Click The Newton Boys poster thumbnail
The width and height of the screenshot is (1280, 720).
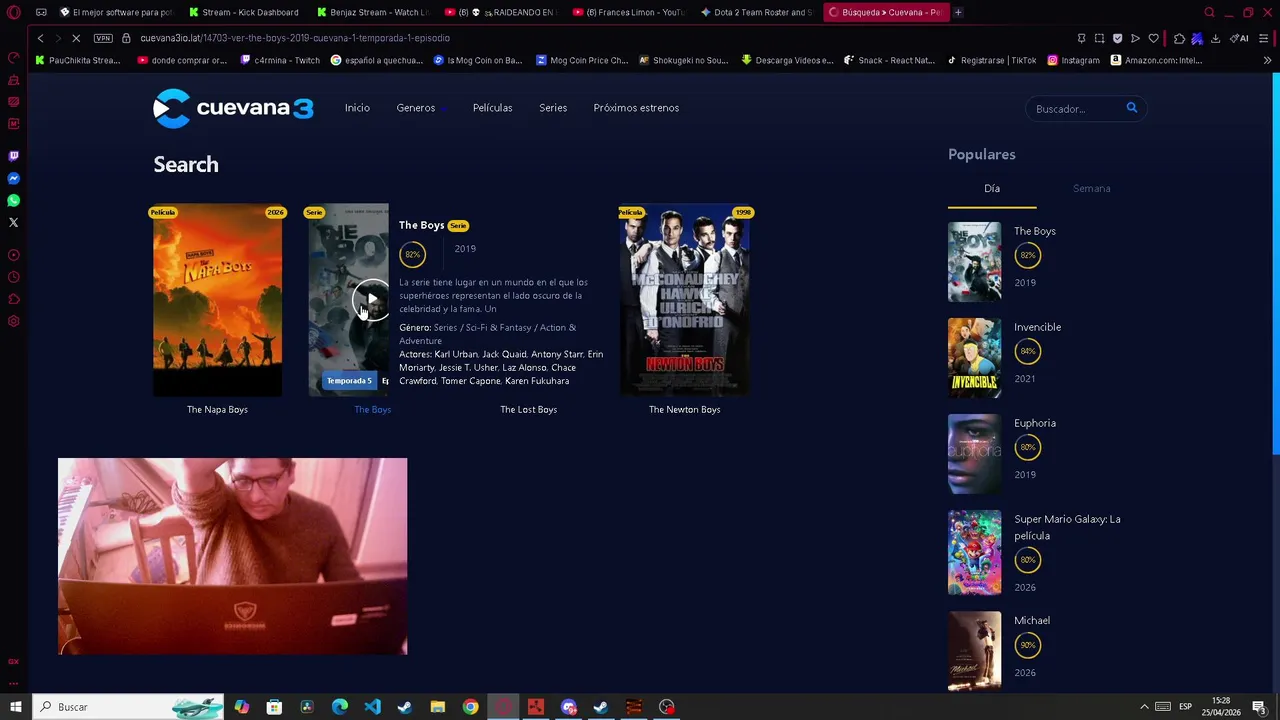[x=684, y=300]
